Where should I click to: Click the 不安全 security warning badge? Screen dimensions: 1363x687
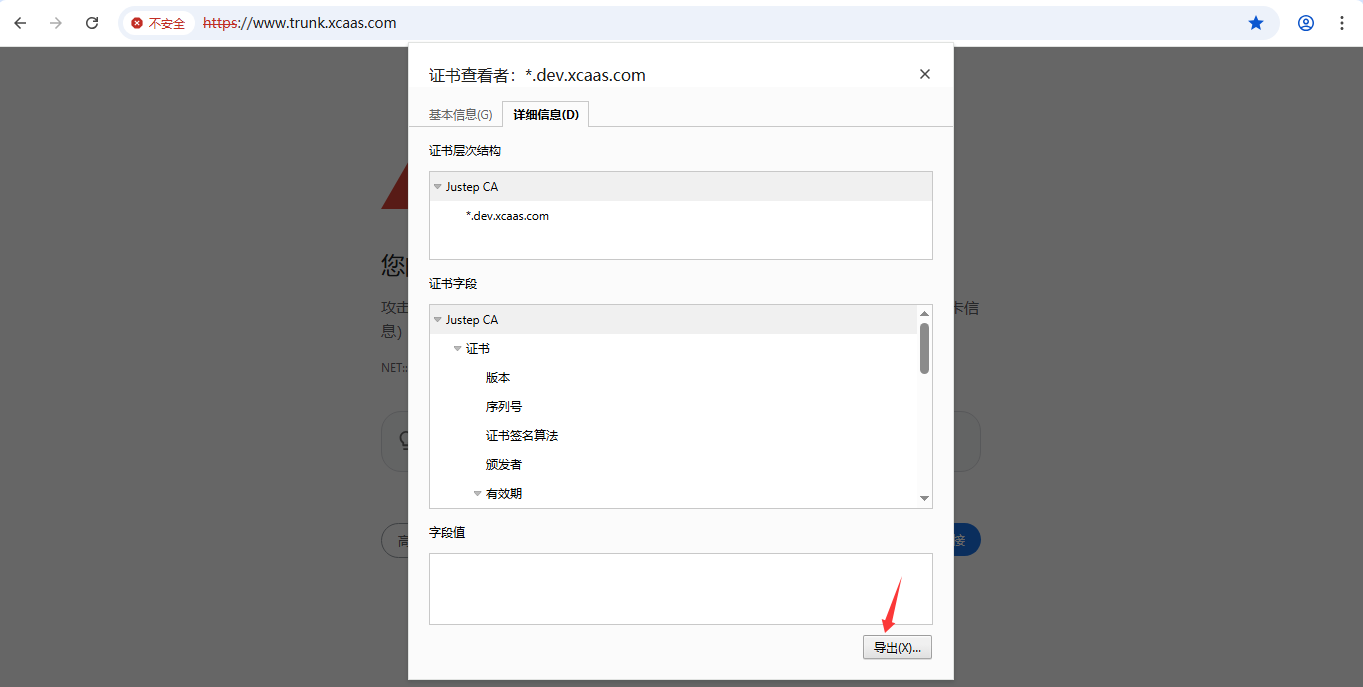coord(159,23)
